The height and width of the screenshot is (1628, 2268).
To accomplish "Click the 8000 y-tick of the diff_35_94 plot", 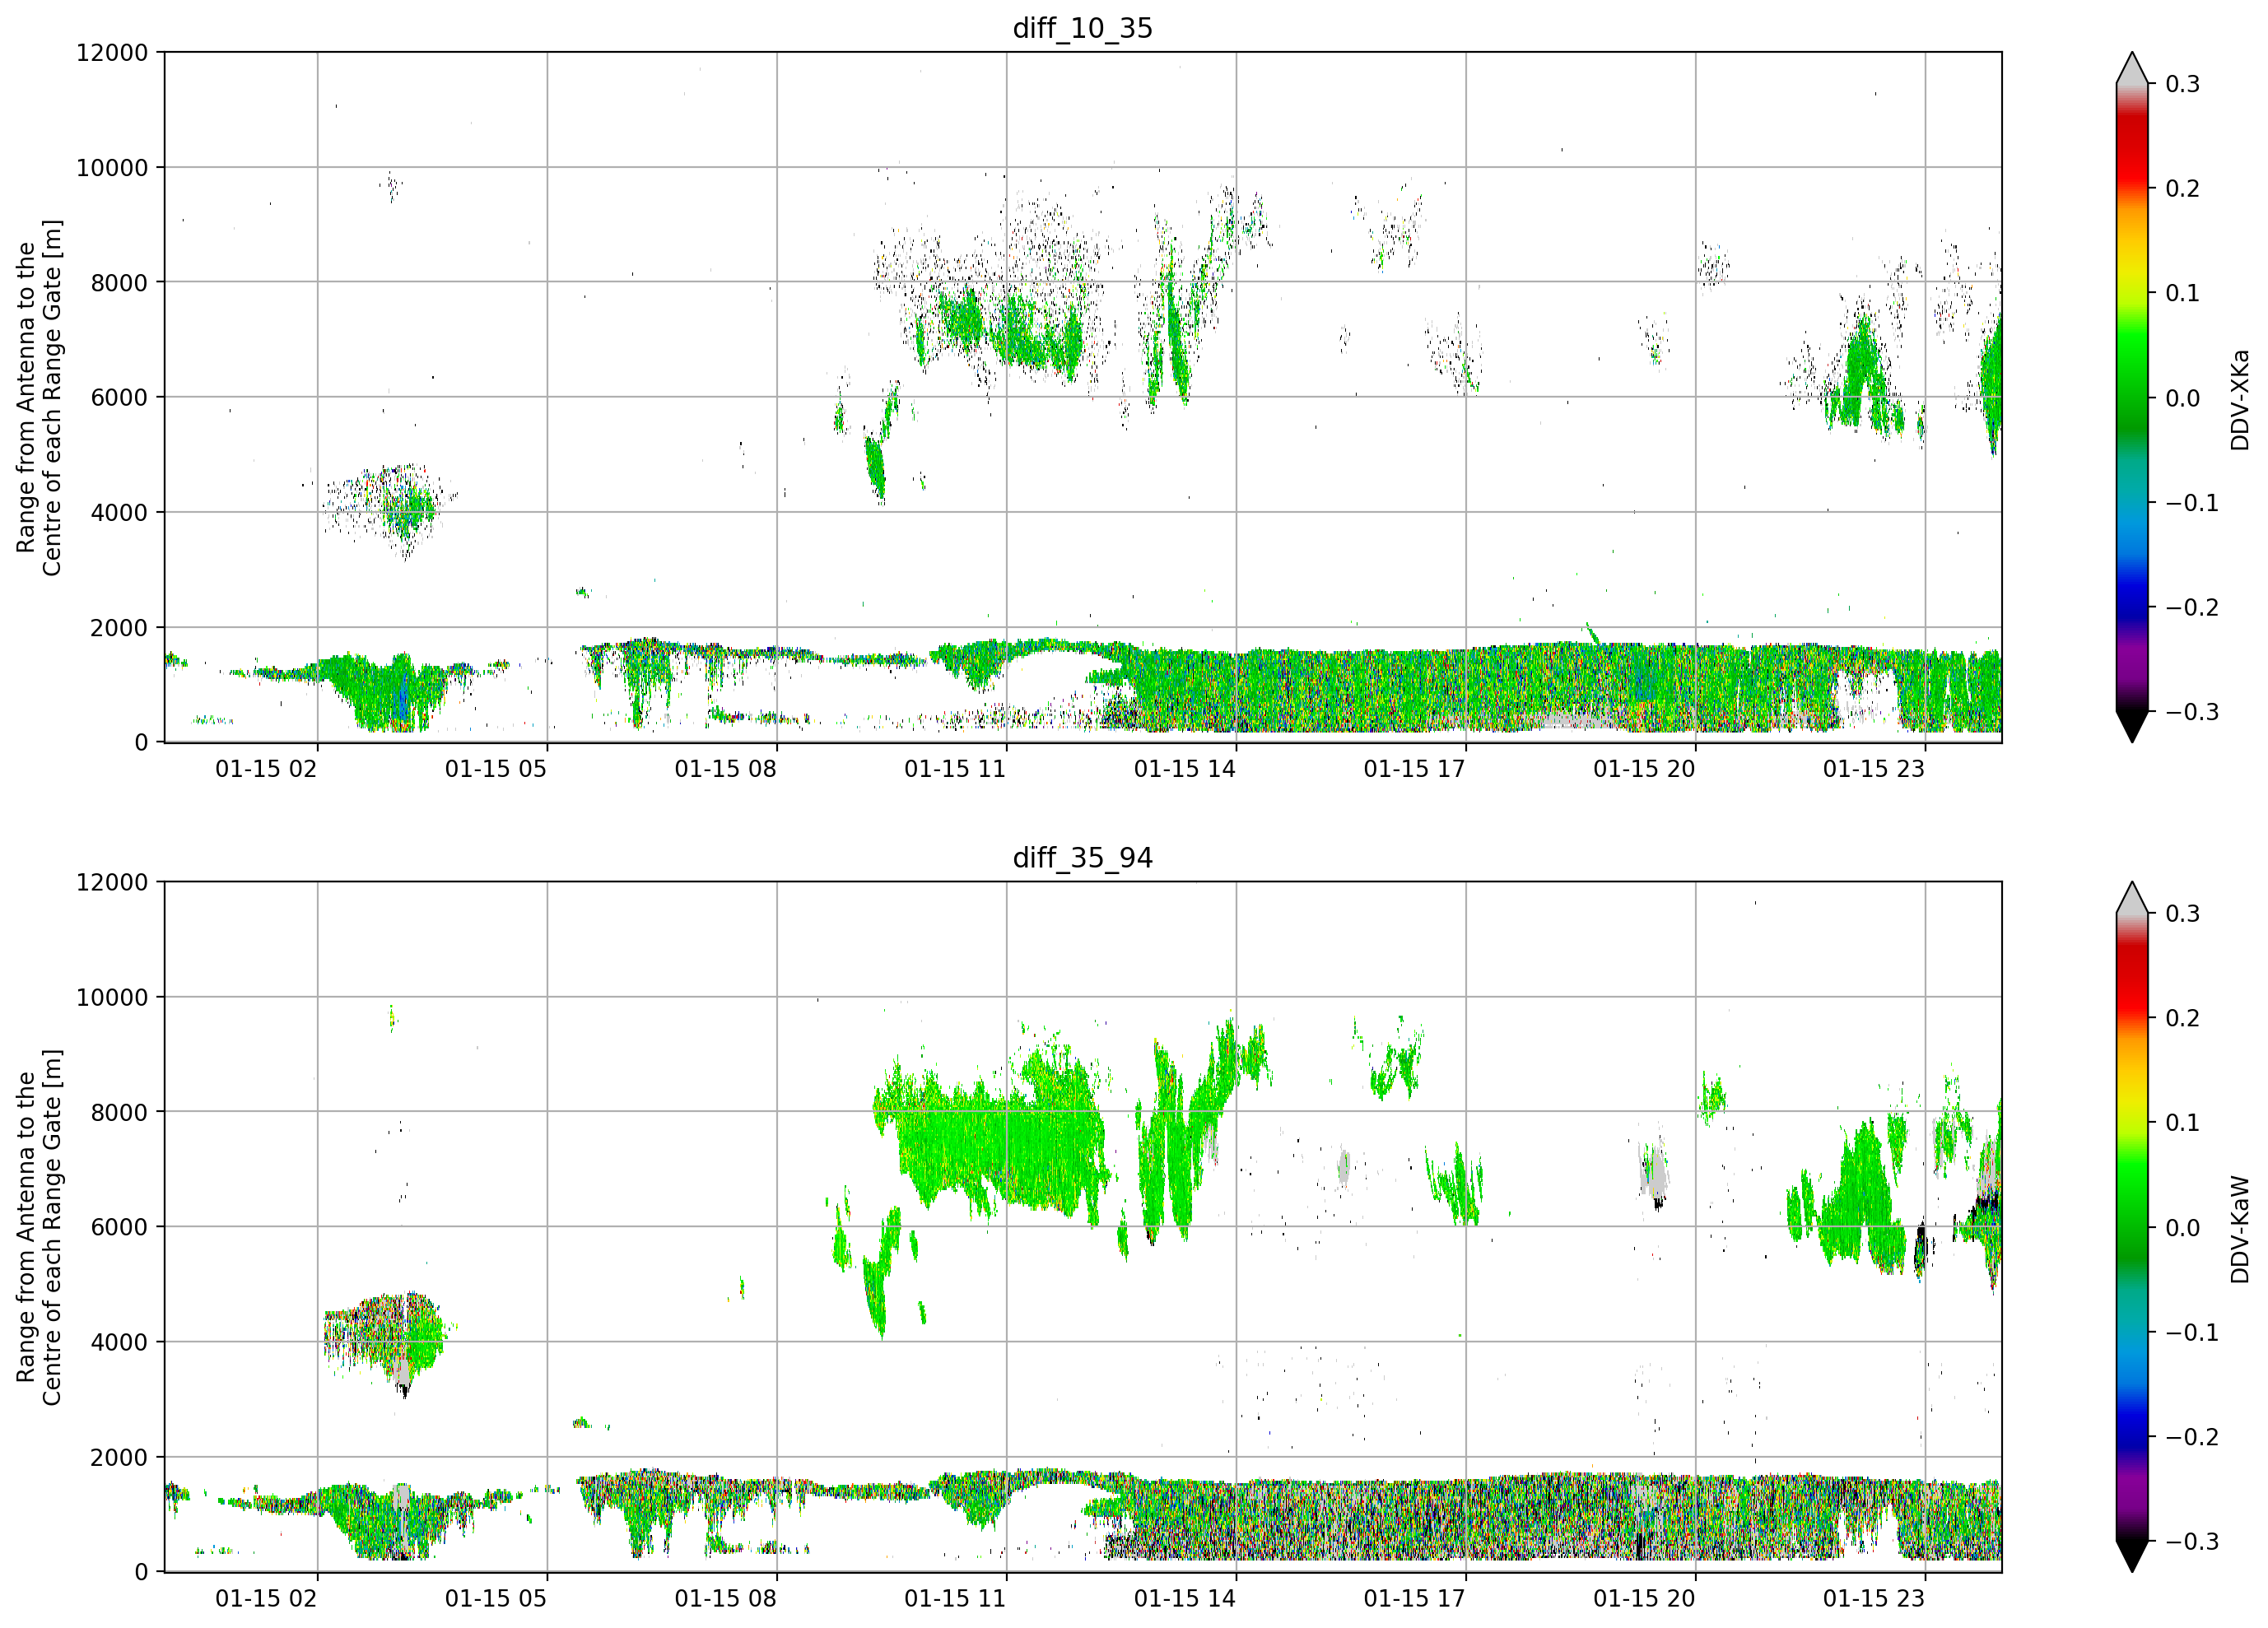I will click(119, 1113).
